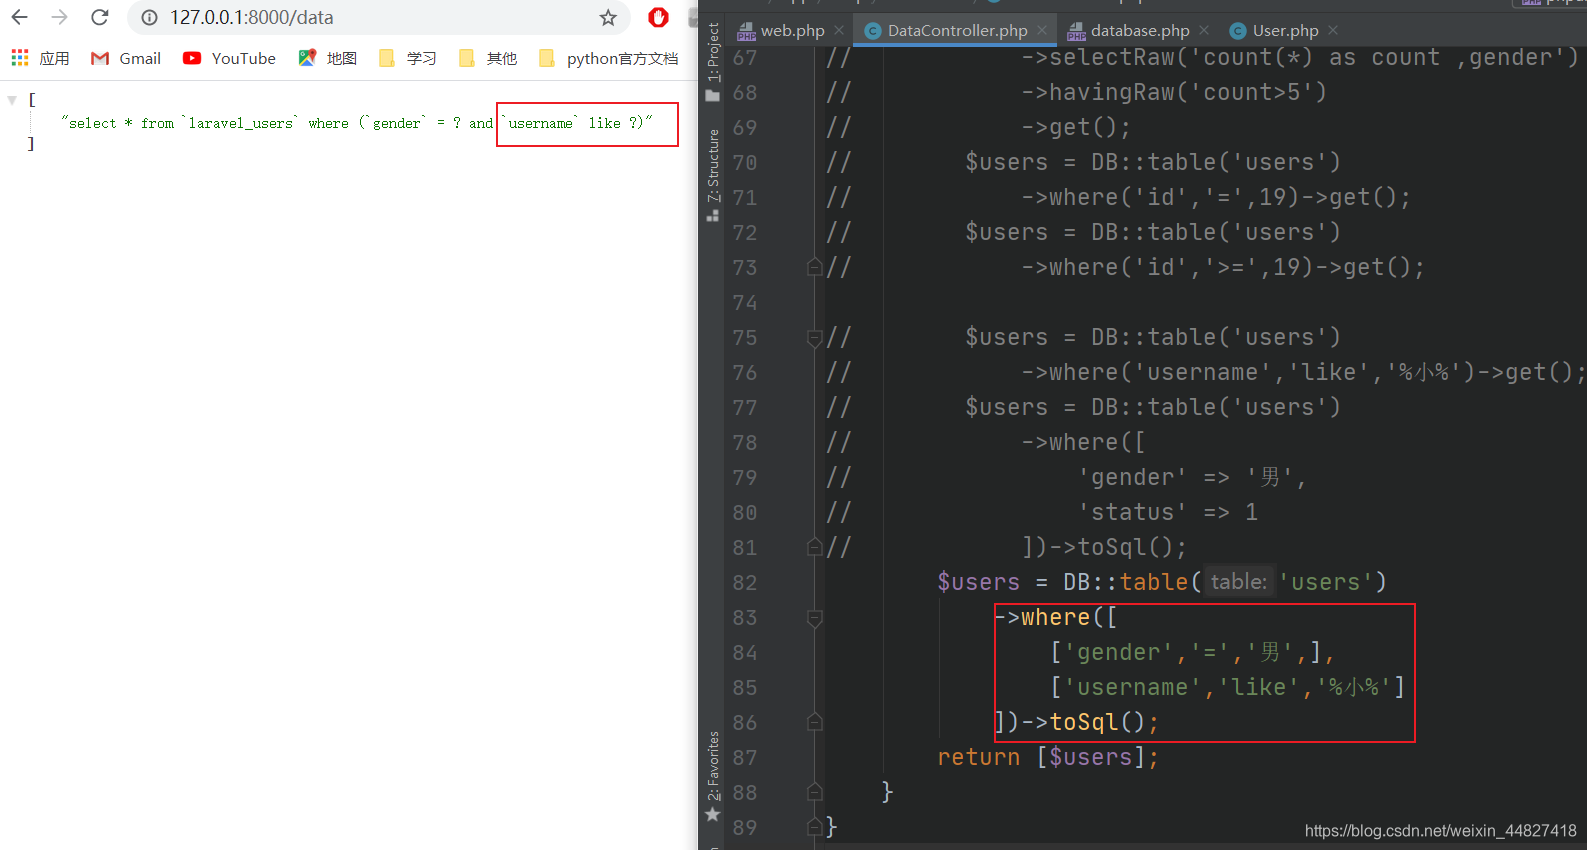Click the 'like' string on line 85

coord(1259,687)
